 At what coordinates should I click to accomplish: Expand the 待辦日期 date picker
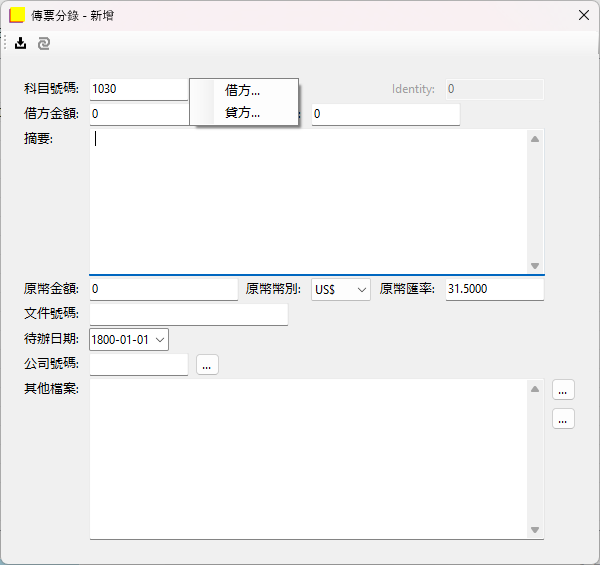pyautogui.click(x=160, y=340)
